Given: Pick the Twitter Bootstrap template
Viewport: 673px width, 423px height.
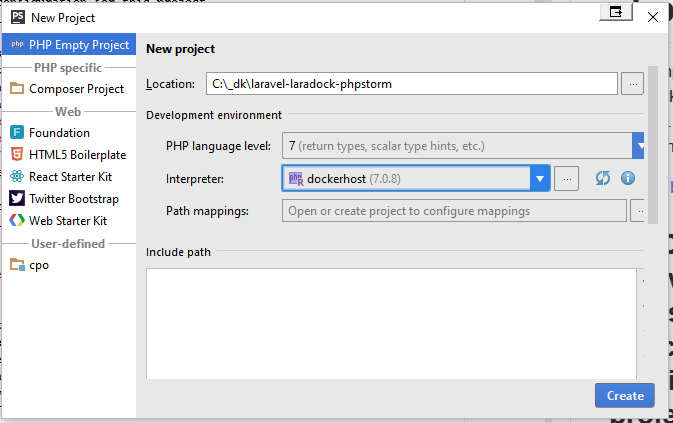Looking at the screenshot, I should click(x=69, y=199).
